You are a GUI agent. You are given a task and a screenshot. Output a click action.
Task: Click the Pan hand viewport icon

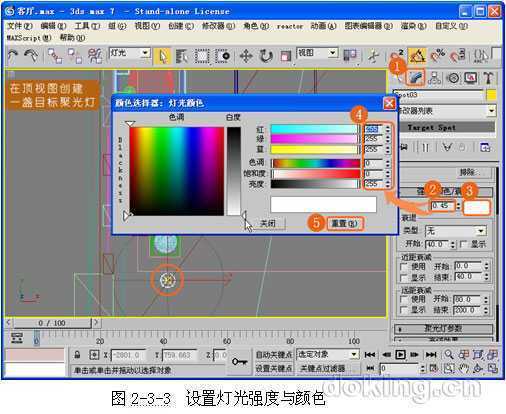[464, 368]
